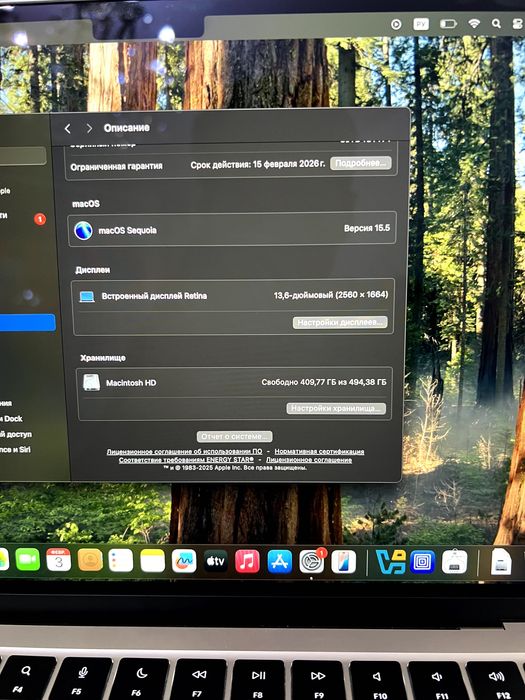Open Calendar from the Dock
The image size is (525, 700).
tap(58, 560)
